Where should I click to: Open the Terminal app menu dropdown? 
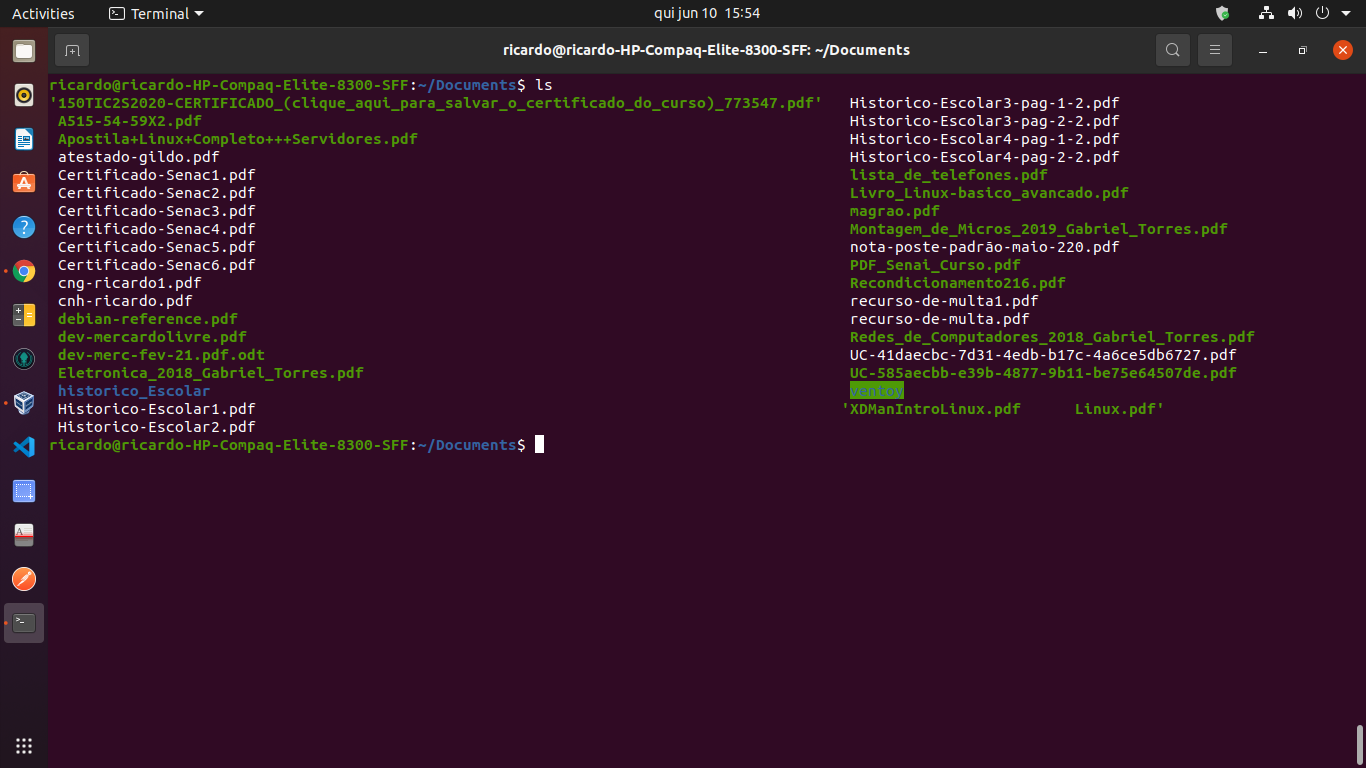tap(156, 13)
